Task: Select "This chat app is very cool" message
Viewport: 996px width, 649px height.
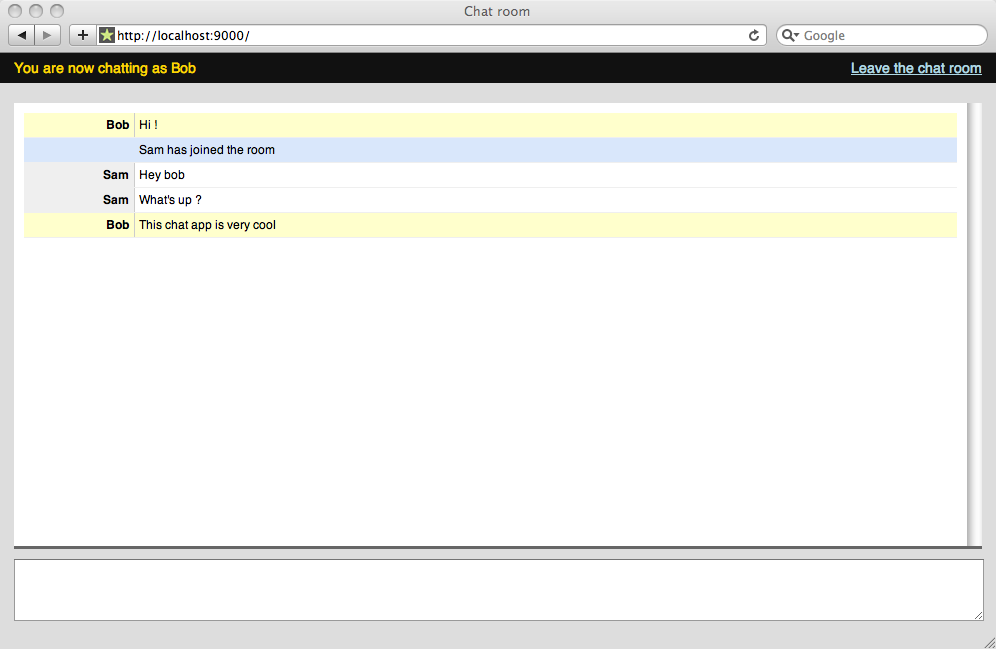Action: coord(207,225)
